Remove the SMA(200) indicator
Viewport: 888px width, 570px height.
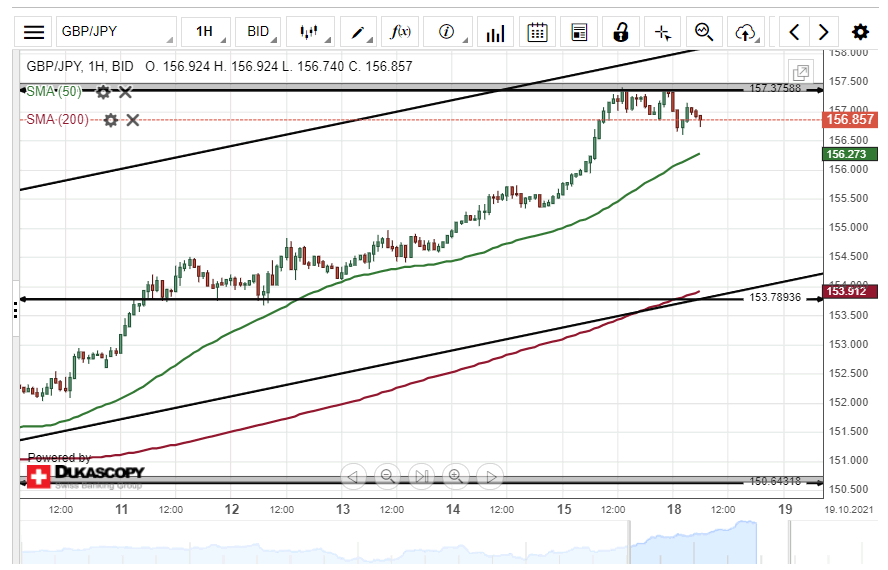133,120
